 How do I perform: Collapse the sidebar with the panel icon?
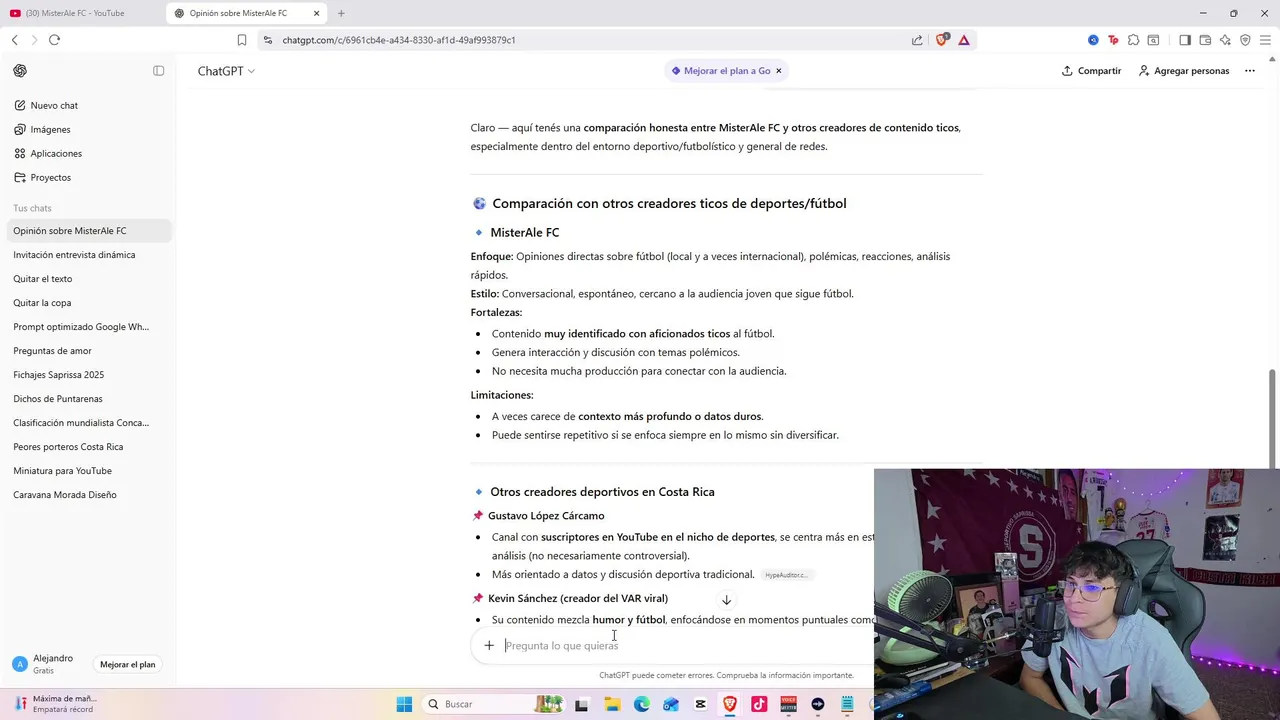pos(158,71)
